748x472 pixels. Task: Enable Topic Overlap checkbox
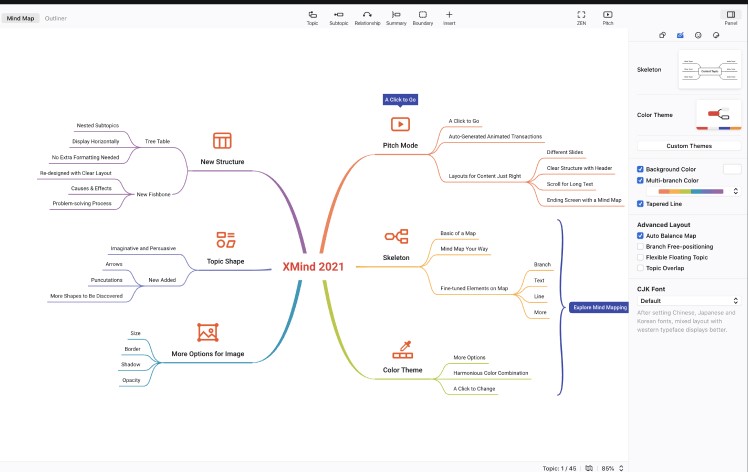640,268
